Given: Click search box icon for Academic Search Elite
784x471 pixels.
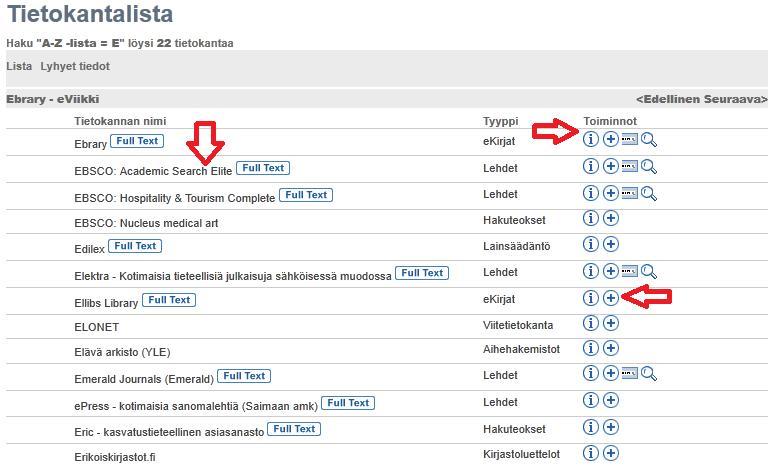Looking at the screenshot, I should (630, 166).
